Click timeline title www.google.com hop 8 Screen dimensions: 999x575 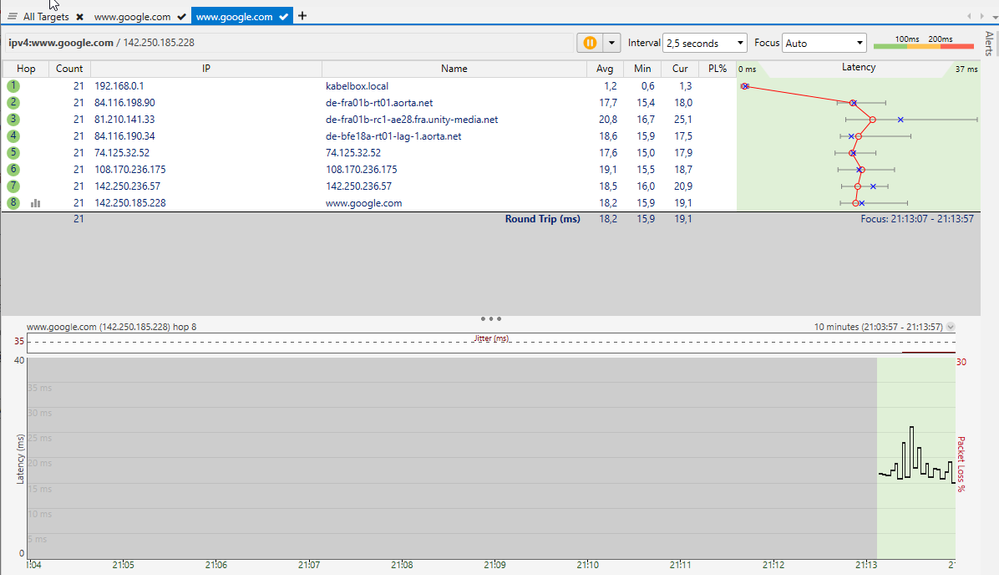coord(111,327)
